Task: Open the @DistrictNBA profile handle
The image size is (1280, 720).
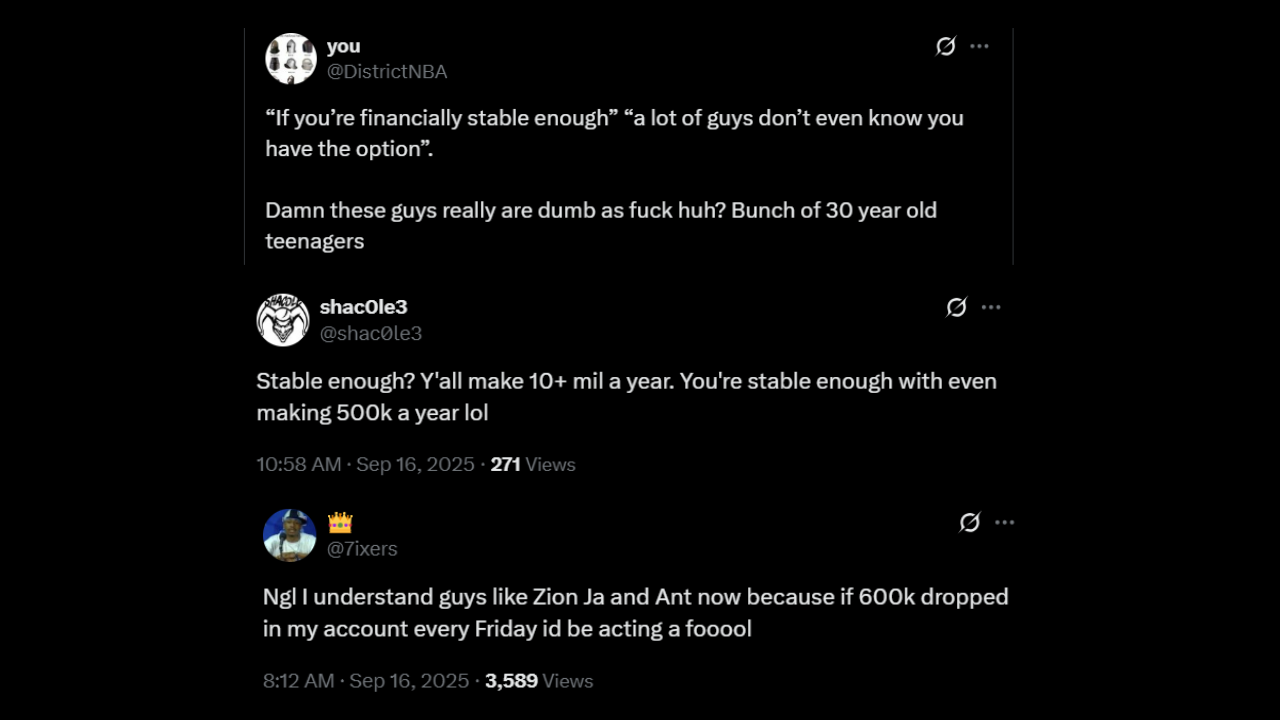Action: pos(387,71)
